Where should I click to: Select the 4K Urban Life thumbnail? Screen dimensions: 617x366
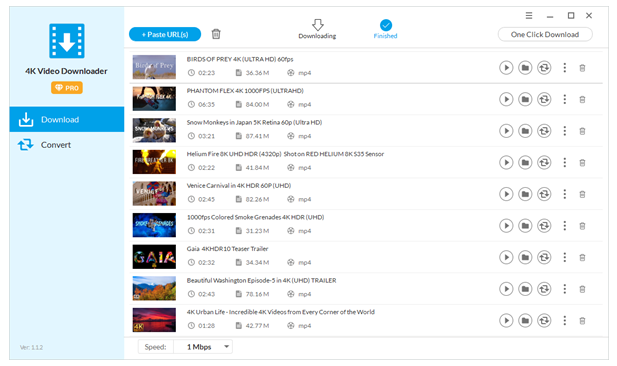pos(154,320)
